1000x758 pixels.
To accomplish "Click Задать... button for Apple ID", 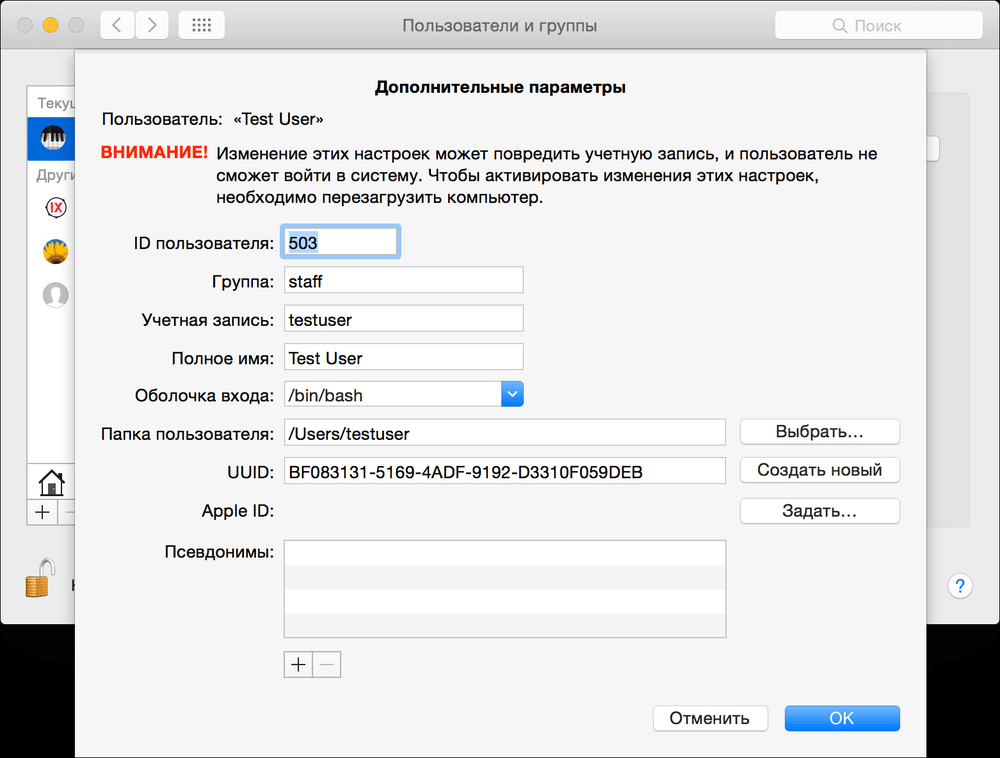I will [x=819, y=511].
